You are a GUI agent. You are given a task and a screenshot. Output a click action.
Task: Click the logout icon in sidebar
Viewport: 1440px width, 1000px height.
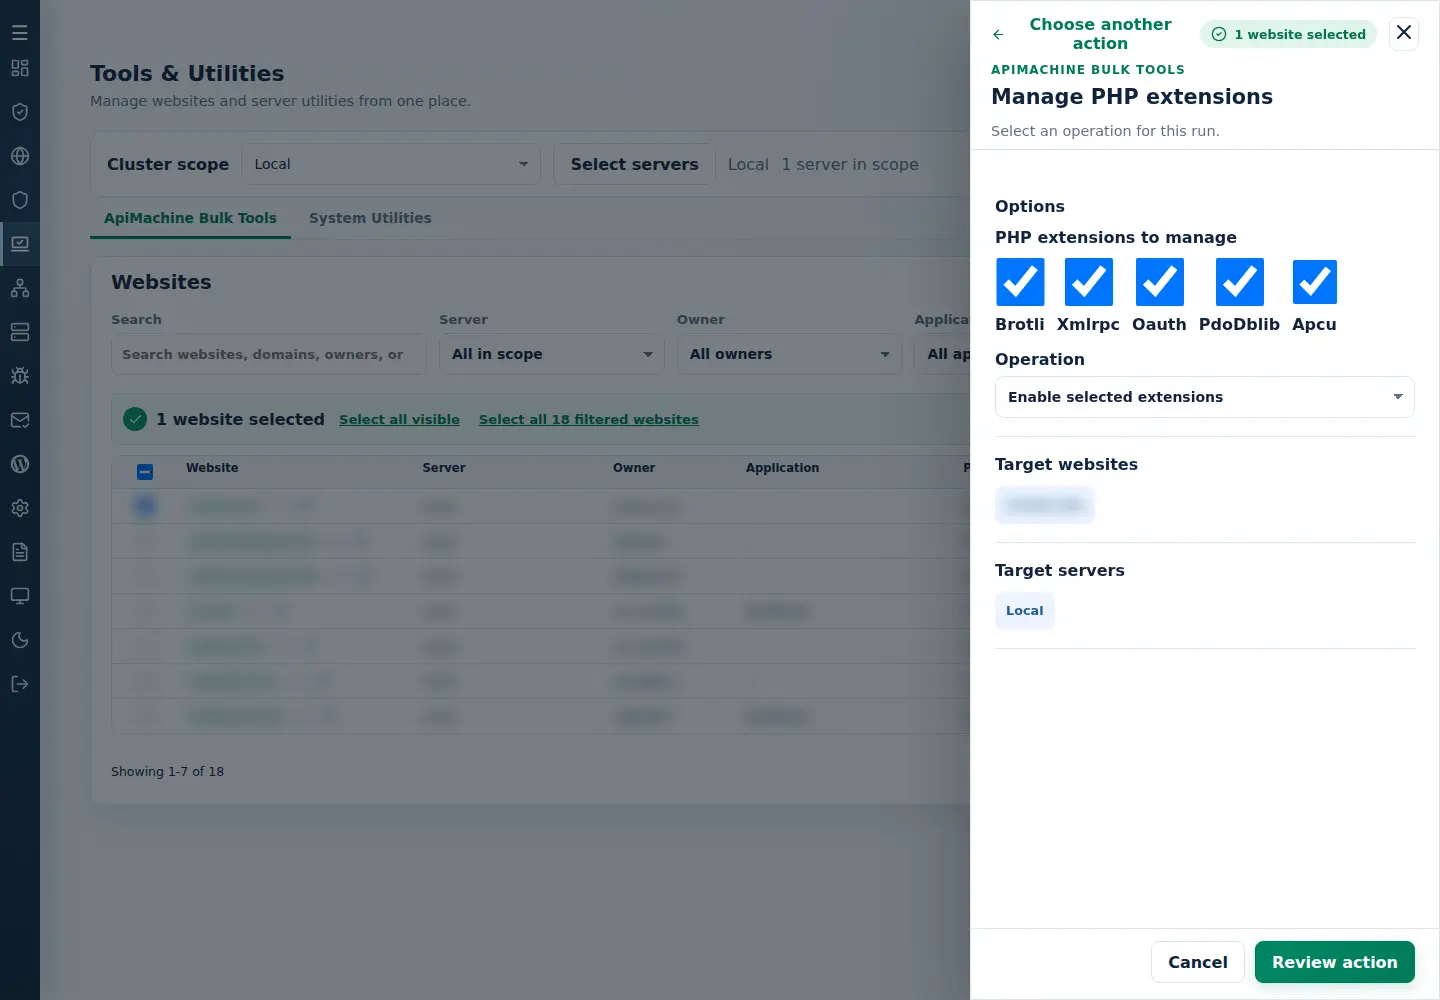click(20, 684)
